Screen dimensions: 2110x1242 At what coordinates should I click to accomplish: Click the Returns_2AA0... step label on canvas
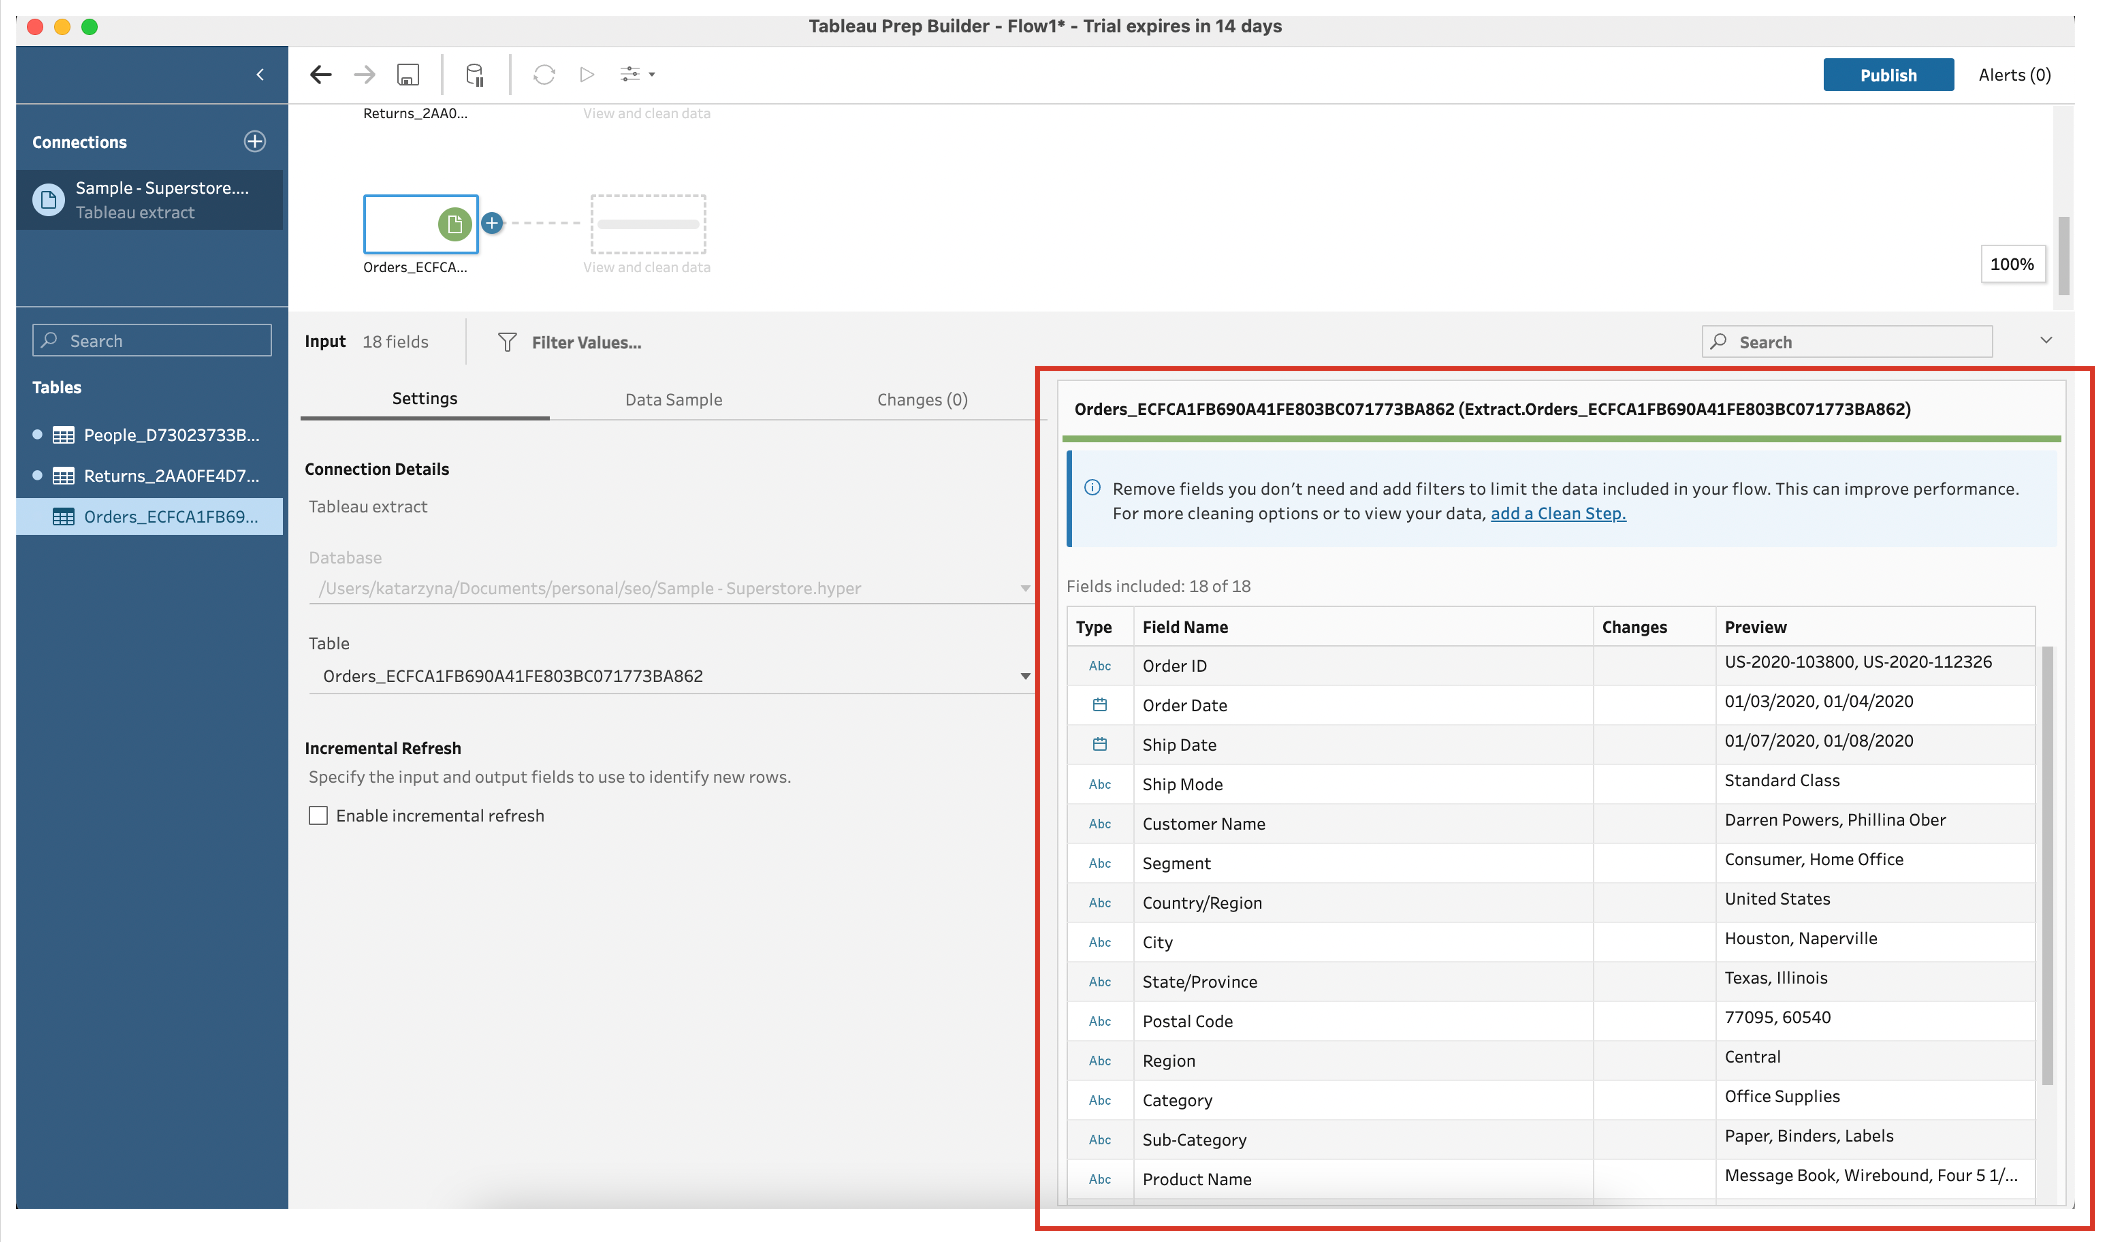coord(415,113)
